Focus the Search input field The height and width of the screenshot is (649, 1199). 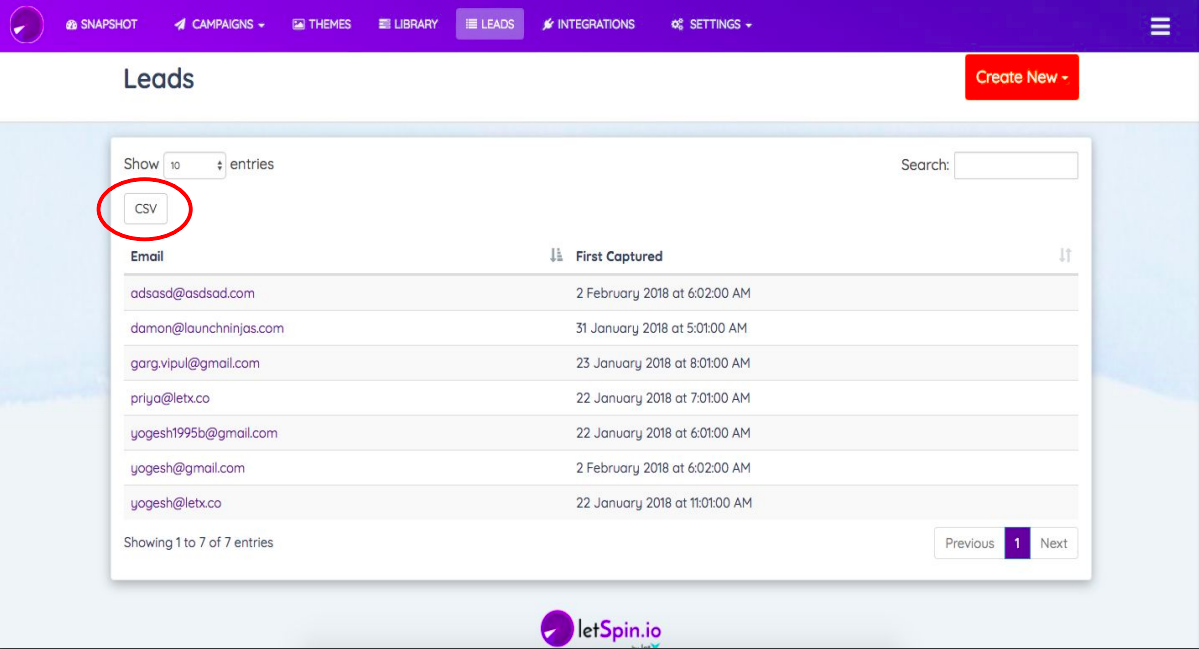tap(1015, 165)
